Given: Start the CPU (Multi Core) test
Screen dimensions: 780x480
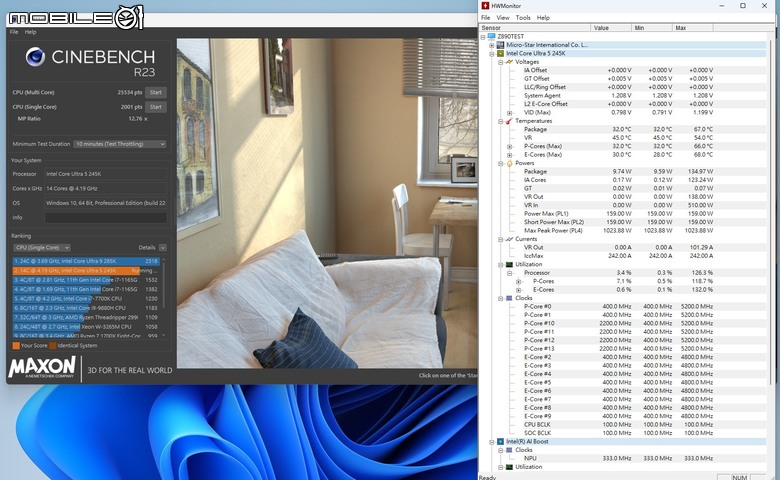Looking at the screenshot, I should (x=156, y=93).
